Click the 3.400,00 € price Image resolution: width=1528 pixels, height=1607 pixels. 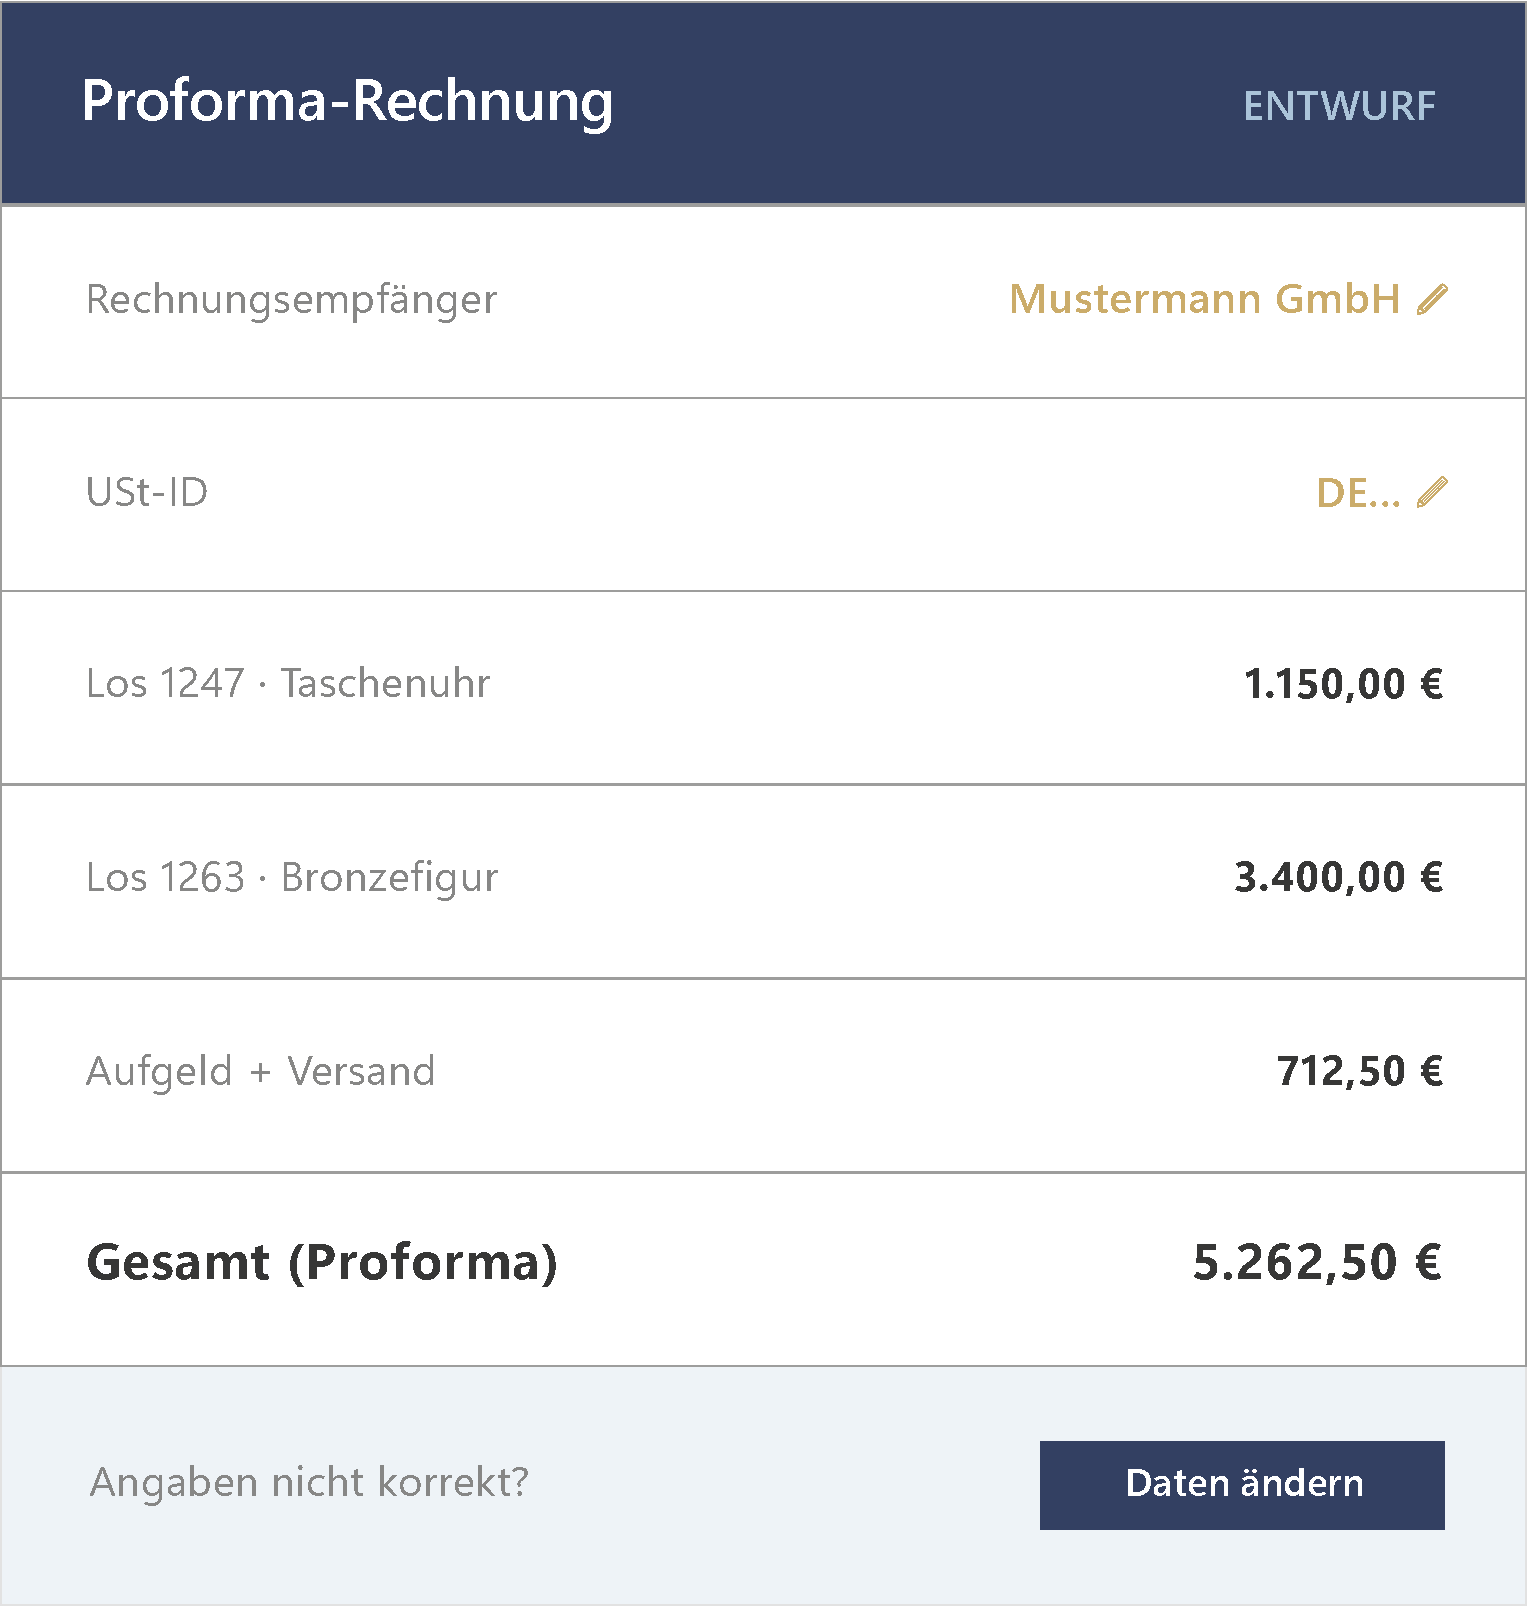1338,877
